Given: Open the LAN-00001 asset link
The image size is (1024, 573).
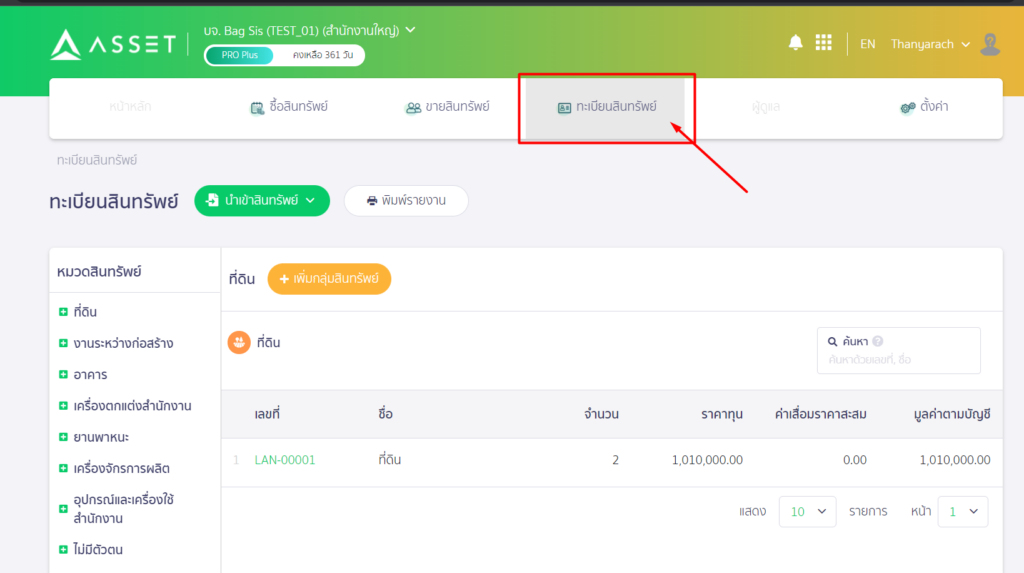Looking at the screenshot, I should [285, 460].
